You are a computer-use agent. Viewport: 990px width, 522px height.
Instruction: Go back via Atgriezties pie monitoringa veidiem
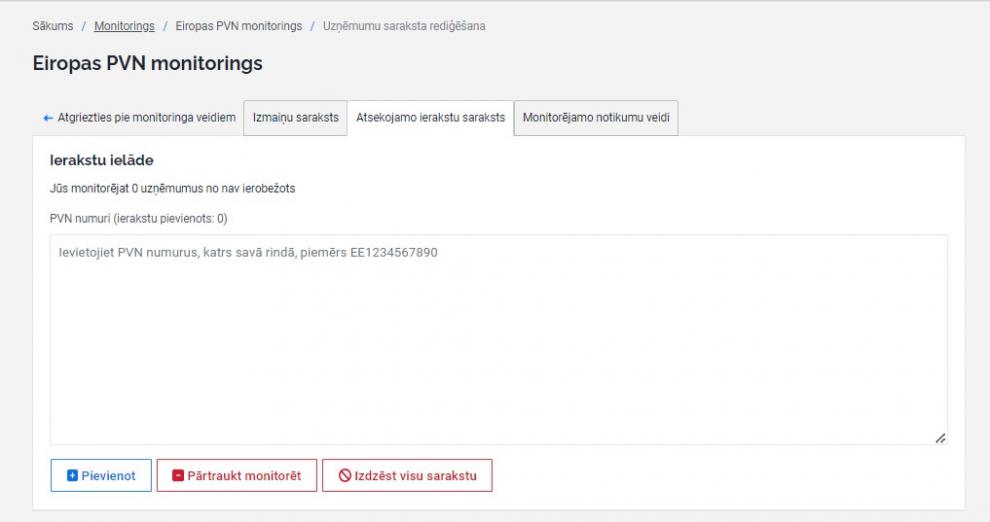point(146,118)
